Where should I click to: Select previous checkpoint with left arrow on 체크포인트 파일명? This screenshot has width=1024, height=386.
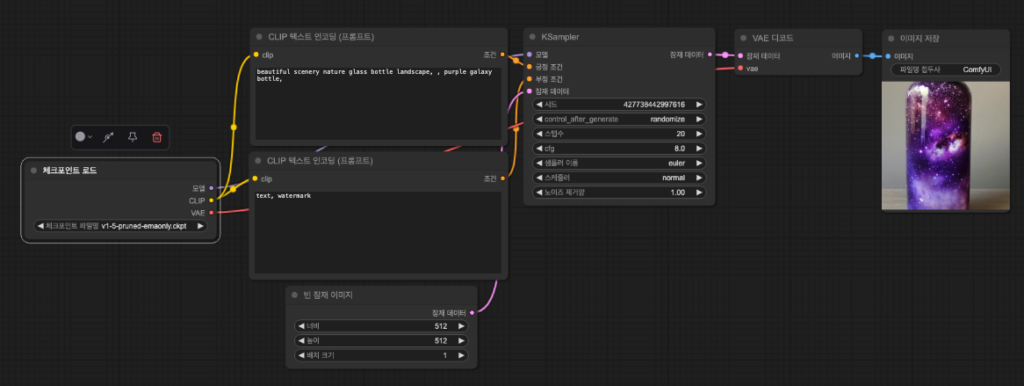tap(40, 226)
